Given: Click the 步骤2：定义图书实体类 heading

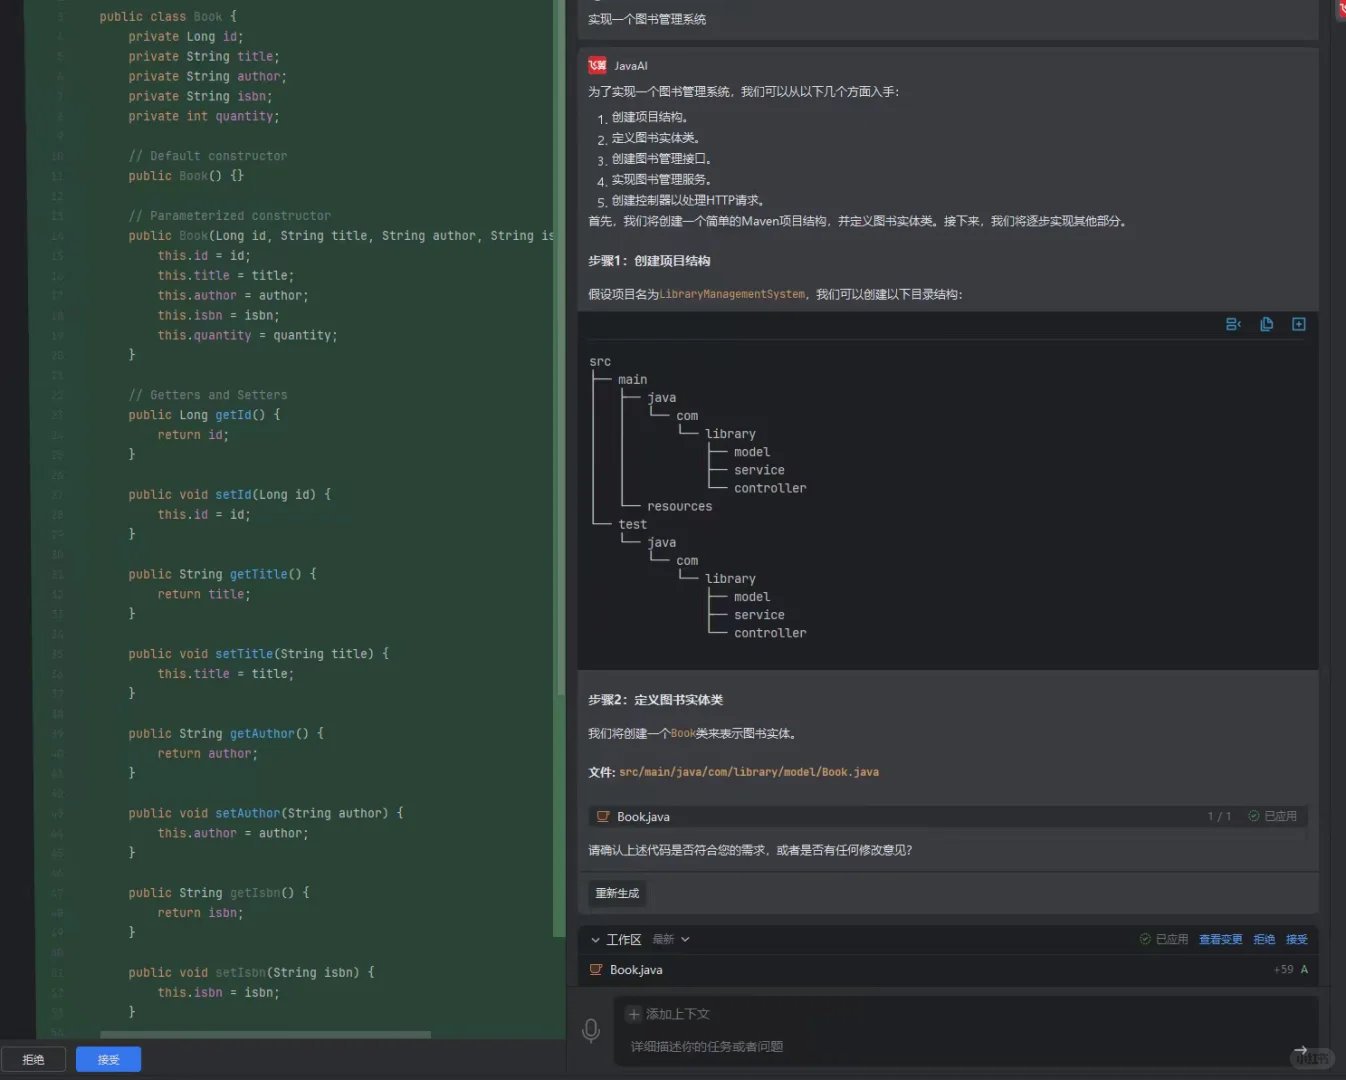Looking at the screenshot, I should (x=655, y=700).
